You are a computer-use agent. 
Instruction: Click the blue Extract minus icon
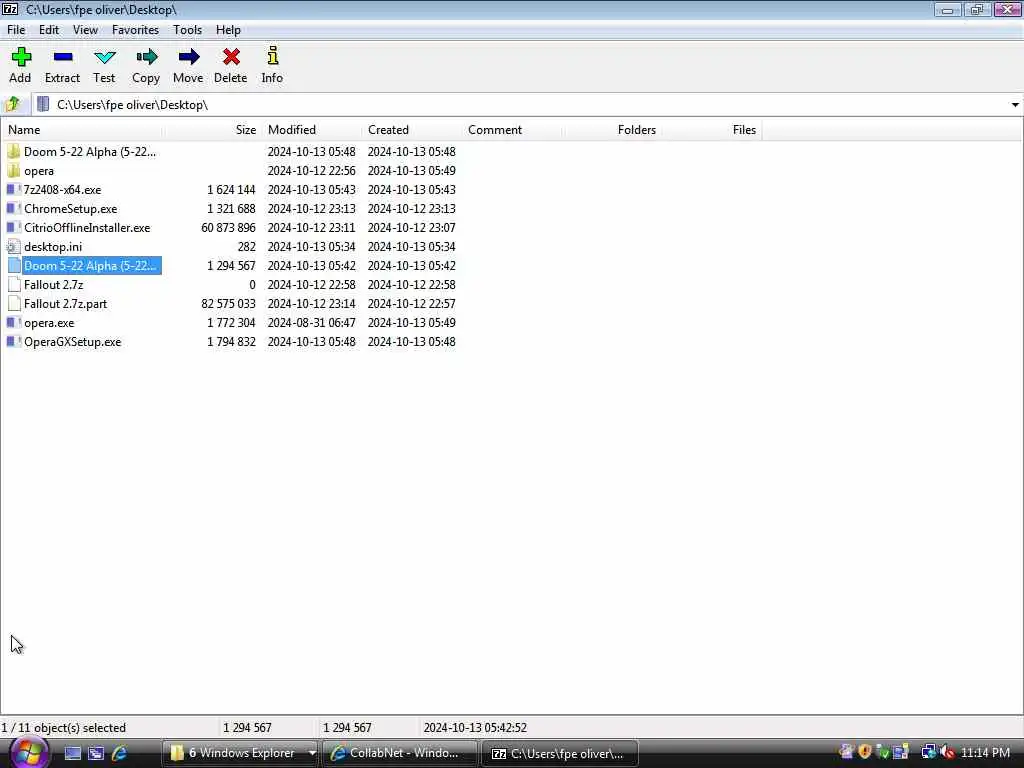[63, 57]
